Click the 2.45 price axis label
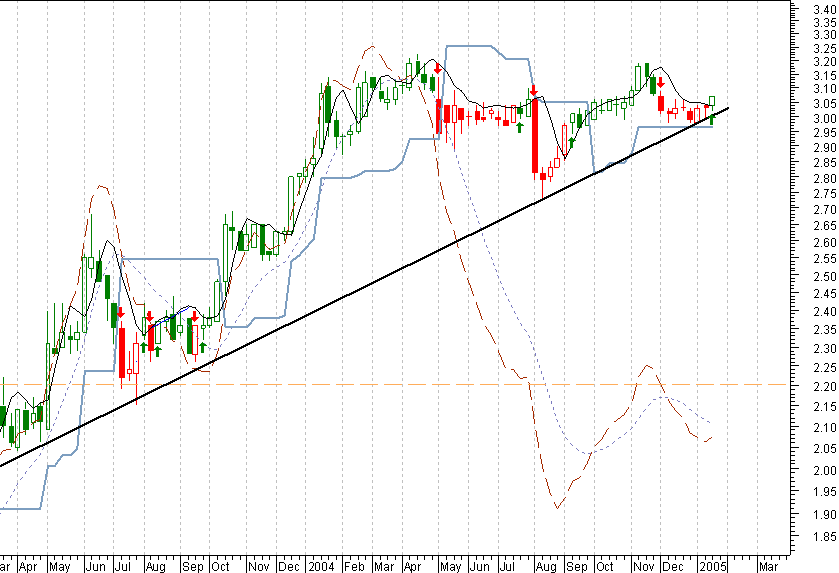Image resolution: width=839 pixels, height=573 pixels. (x=825, y=294)
